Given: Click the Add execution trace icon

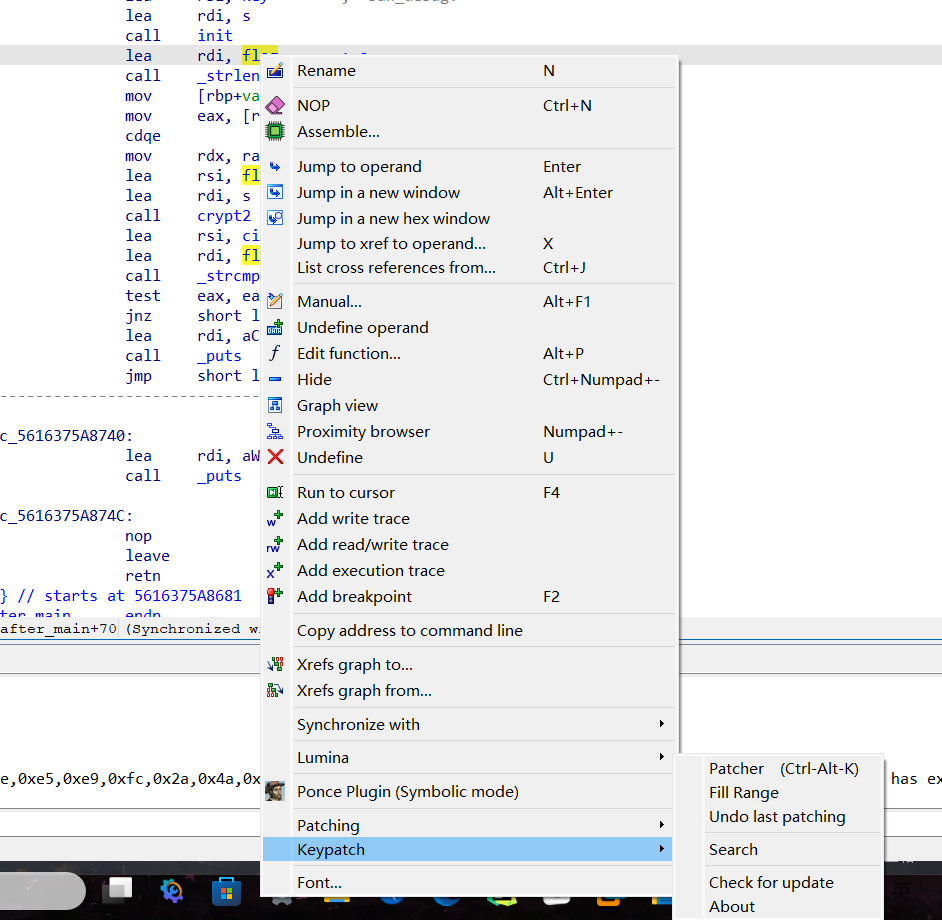Looking at the screenshot, I should click(275, 570).
